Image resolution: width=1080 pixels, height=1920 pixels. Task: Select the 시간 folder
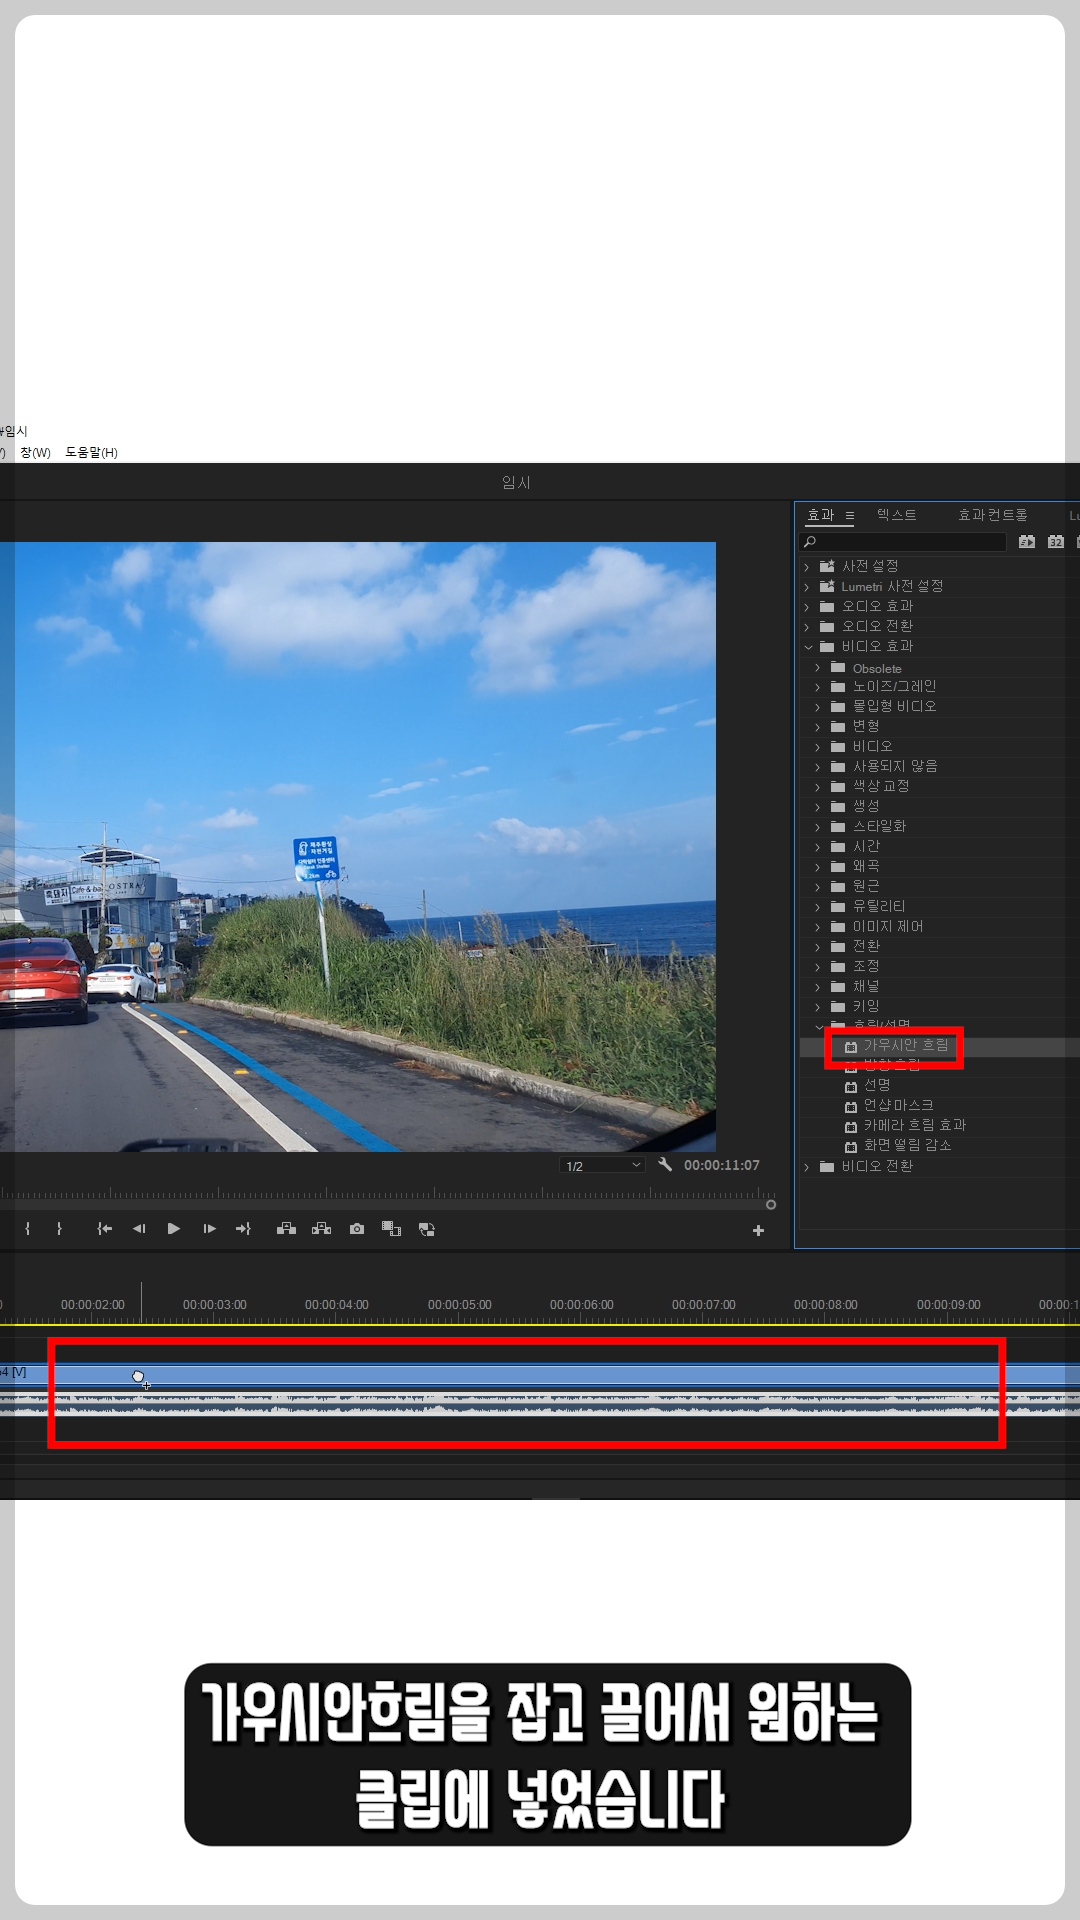pyautogui.click(x=866, y=846)
